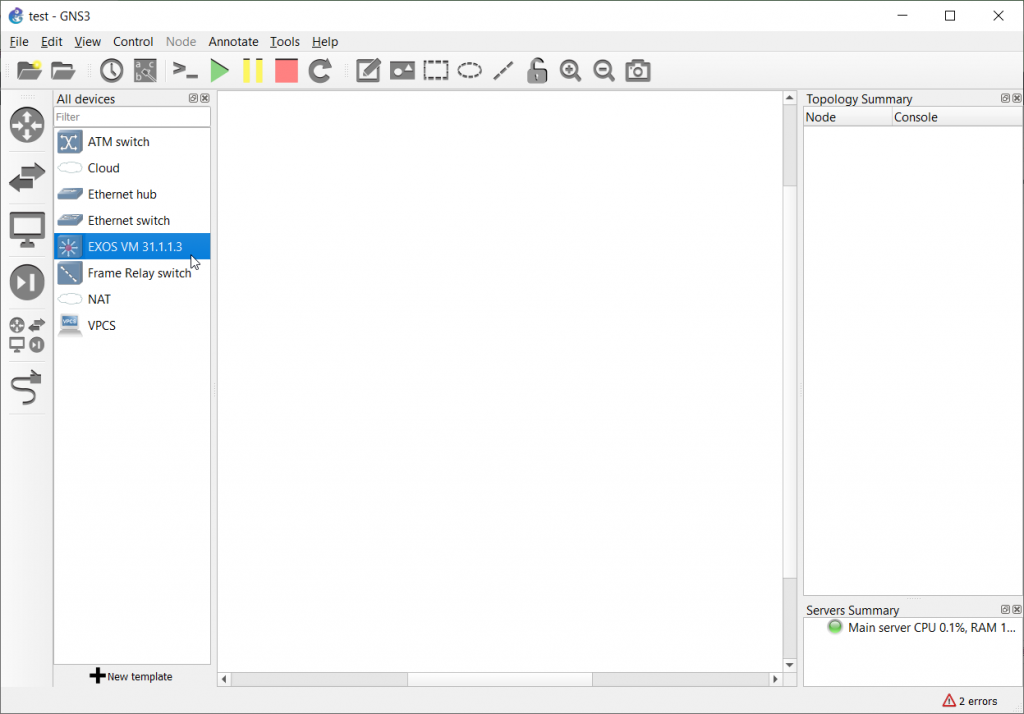Toggle the lock/unlock items padlock icon
The height and width of the screenshot is (714, 1024).
[x=537, y=71]
